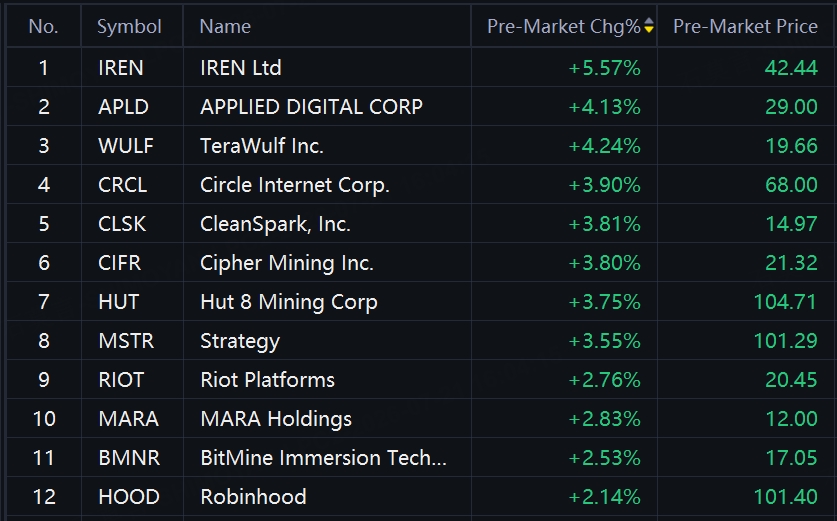Select Circle Internet Corp. name

tap(295, 185)
